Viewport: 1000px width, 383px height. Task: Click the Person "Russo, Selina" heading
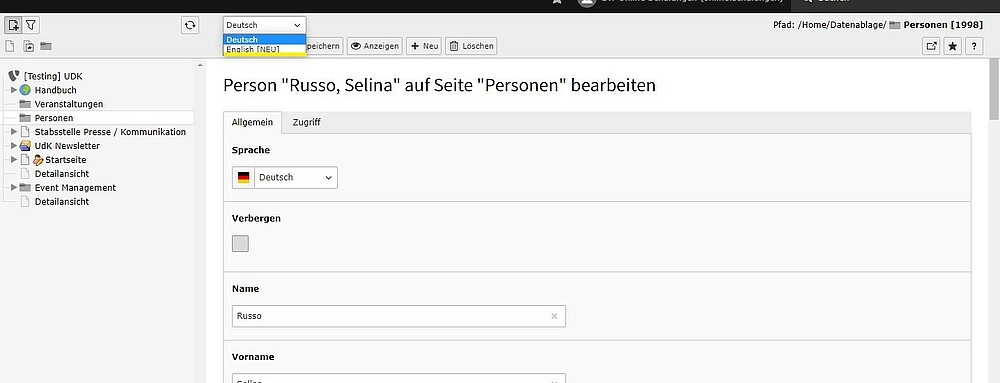[x=439, y=85]
